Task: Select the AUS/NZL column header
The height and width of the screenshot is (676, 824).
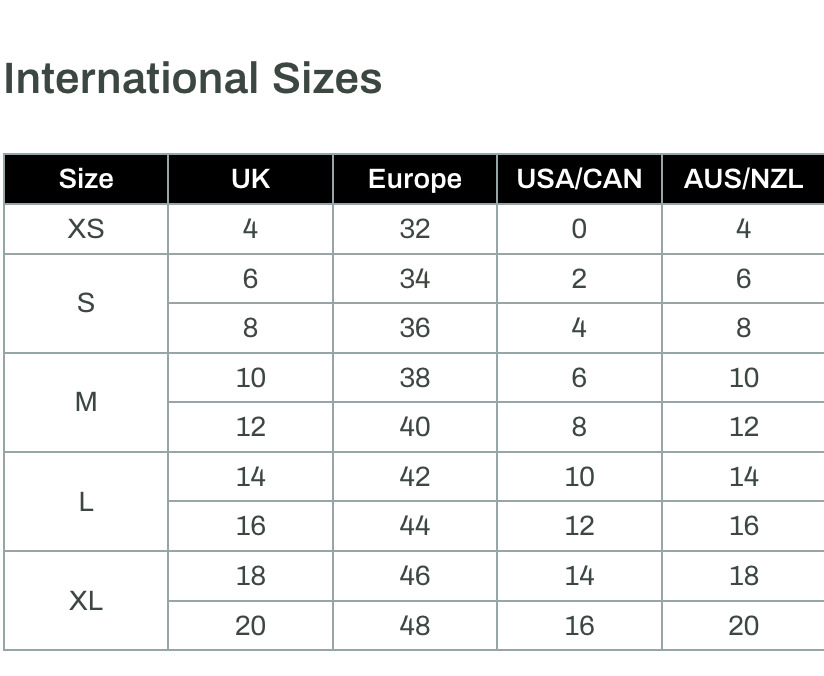Action: pyautogui.click(x=743, y=179)
